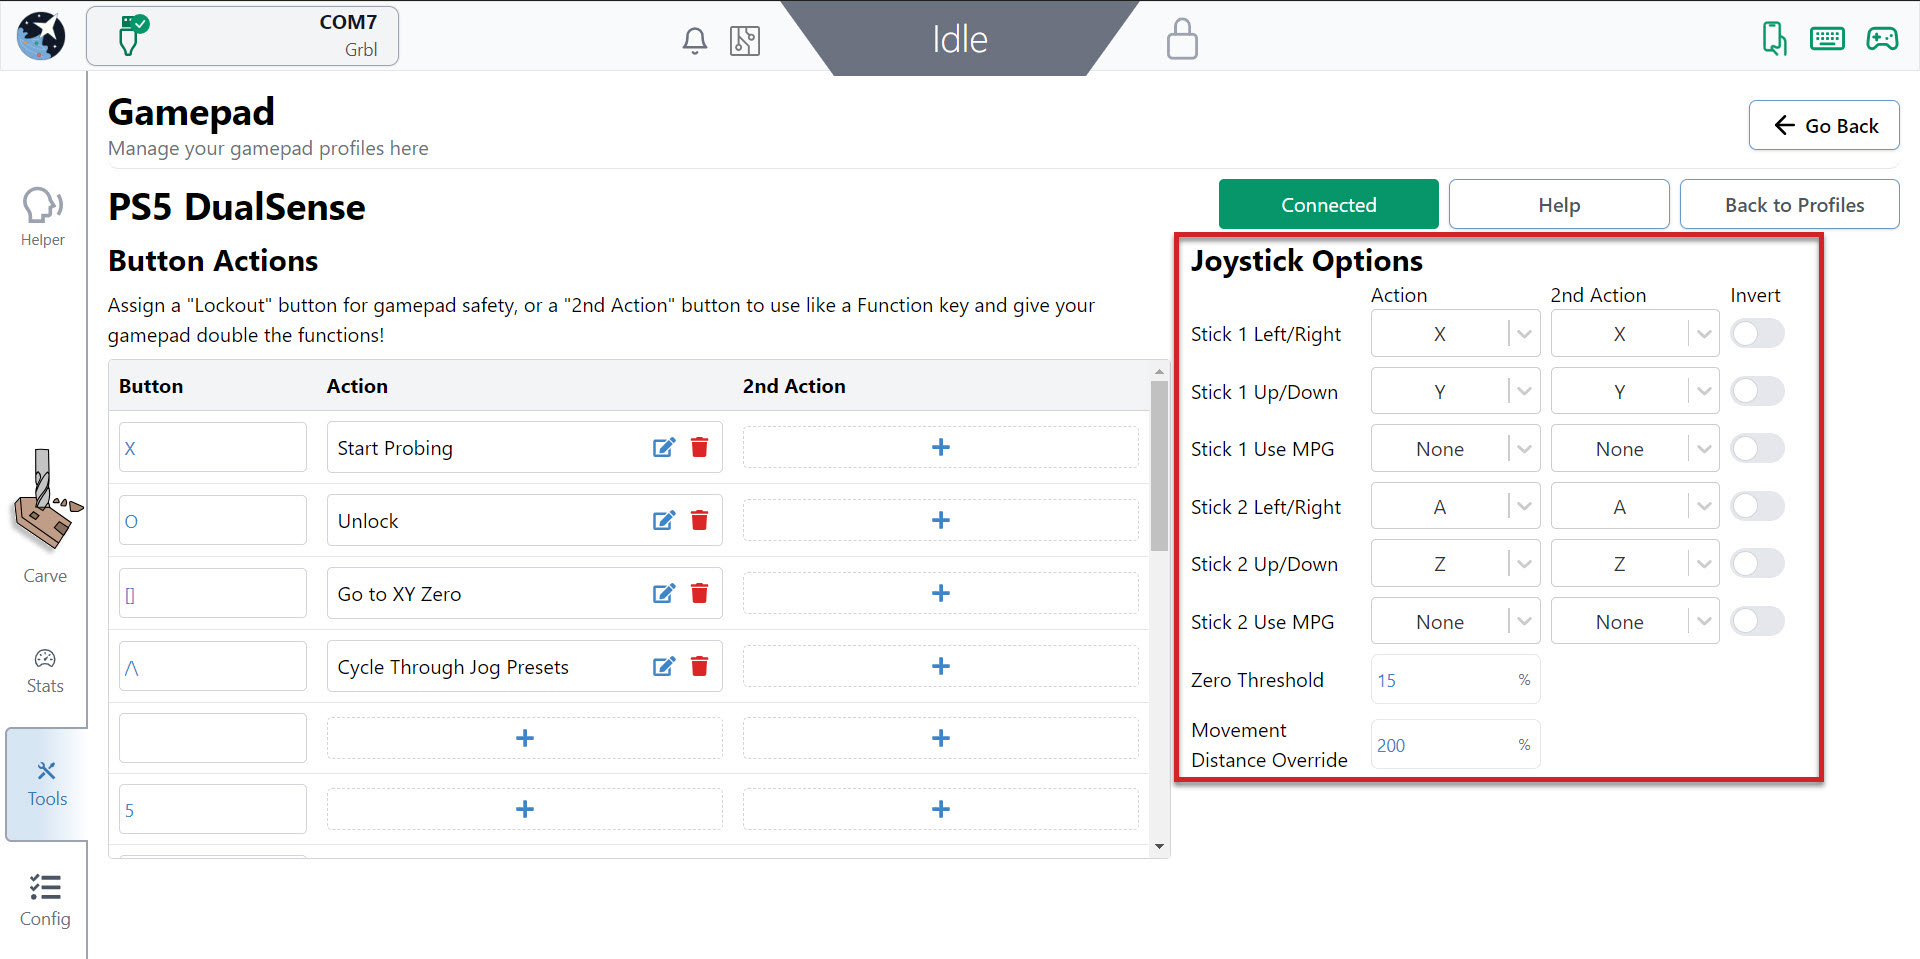Click the remote phone icon
The height and width of the screenshot is (959, 1920).
1773,39
